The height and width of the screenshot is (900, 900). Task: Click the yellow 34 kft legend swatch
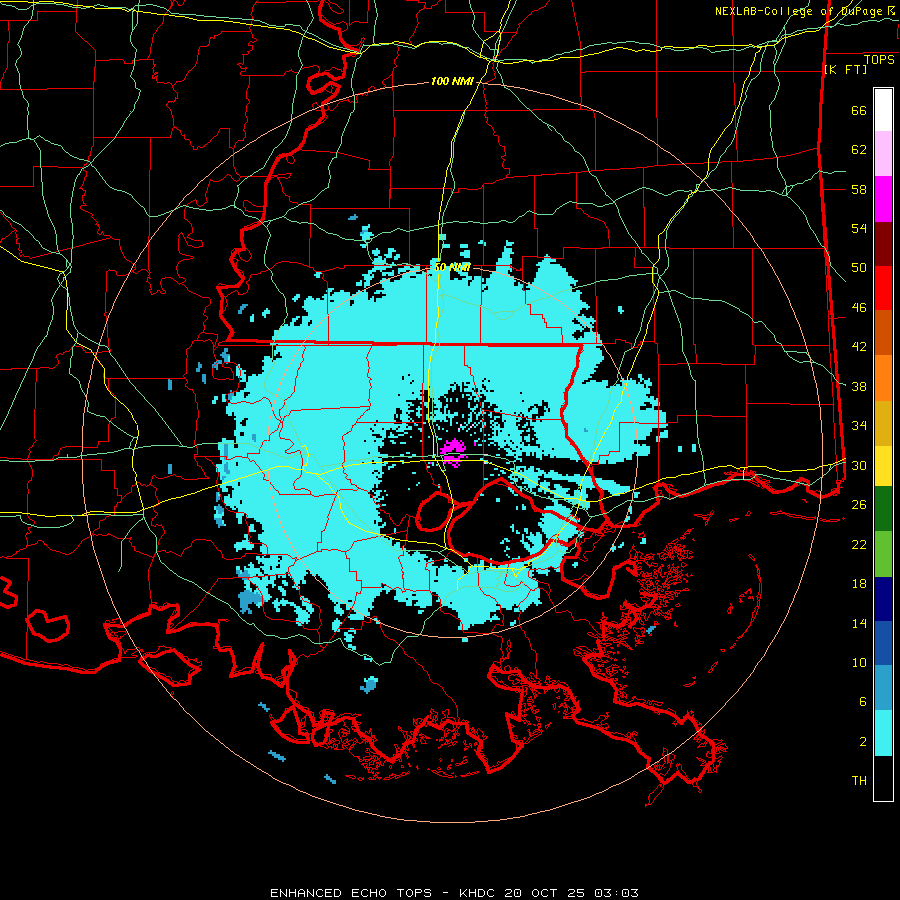point(883,465)
